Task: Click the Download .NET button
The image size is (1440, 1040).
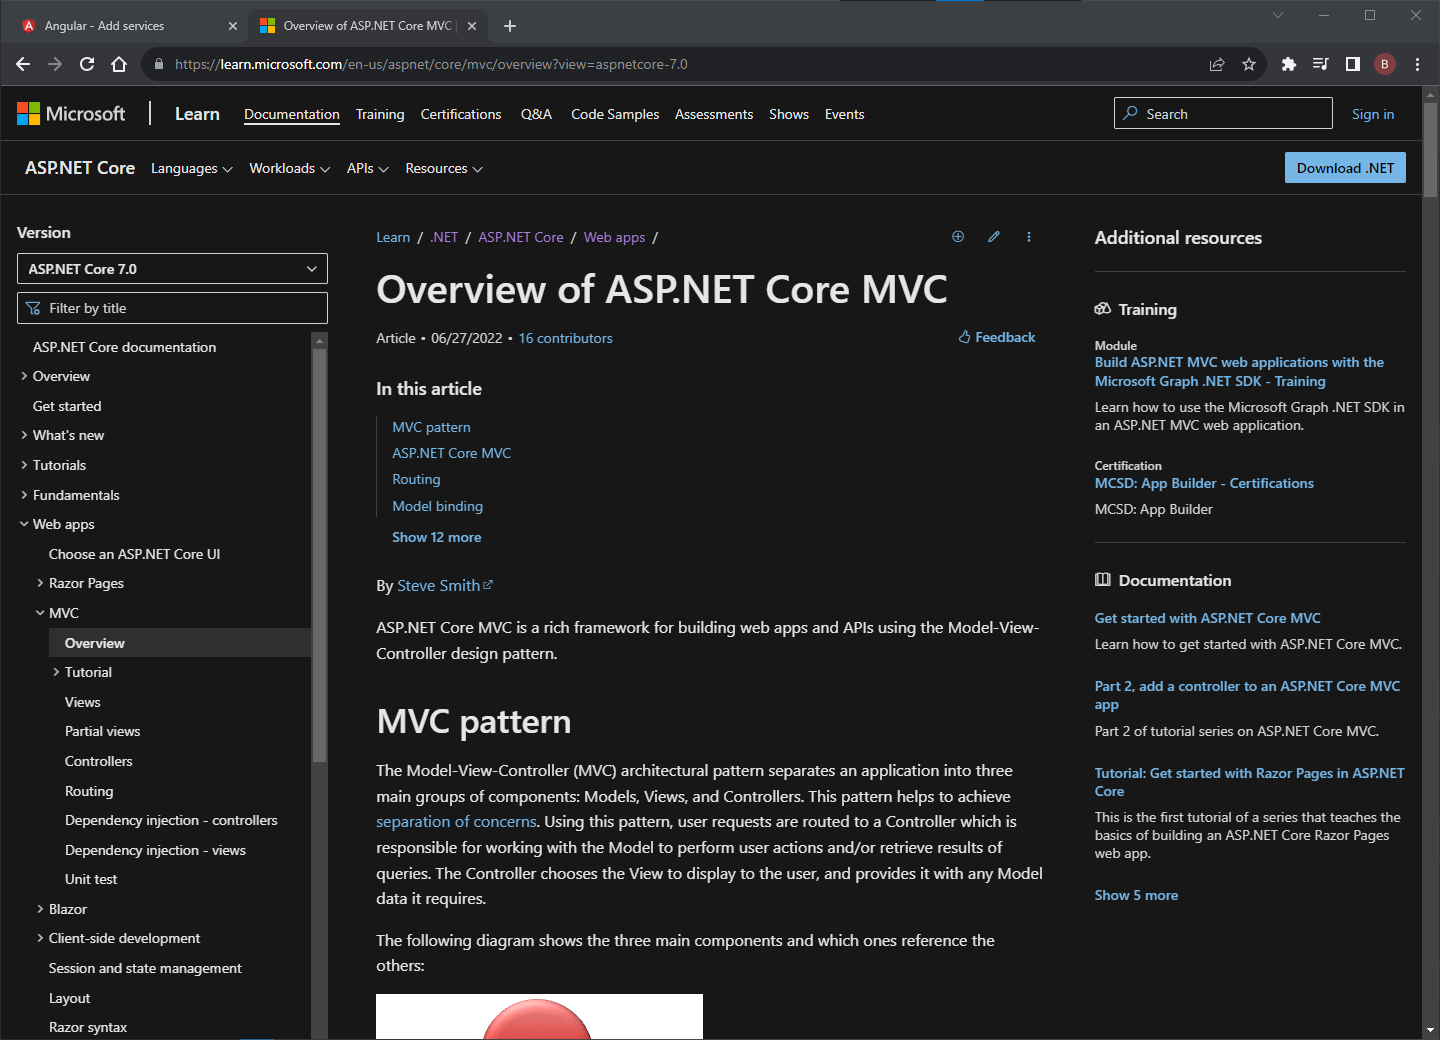Action: tap(1344, 167)
